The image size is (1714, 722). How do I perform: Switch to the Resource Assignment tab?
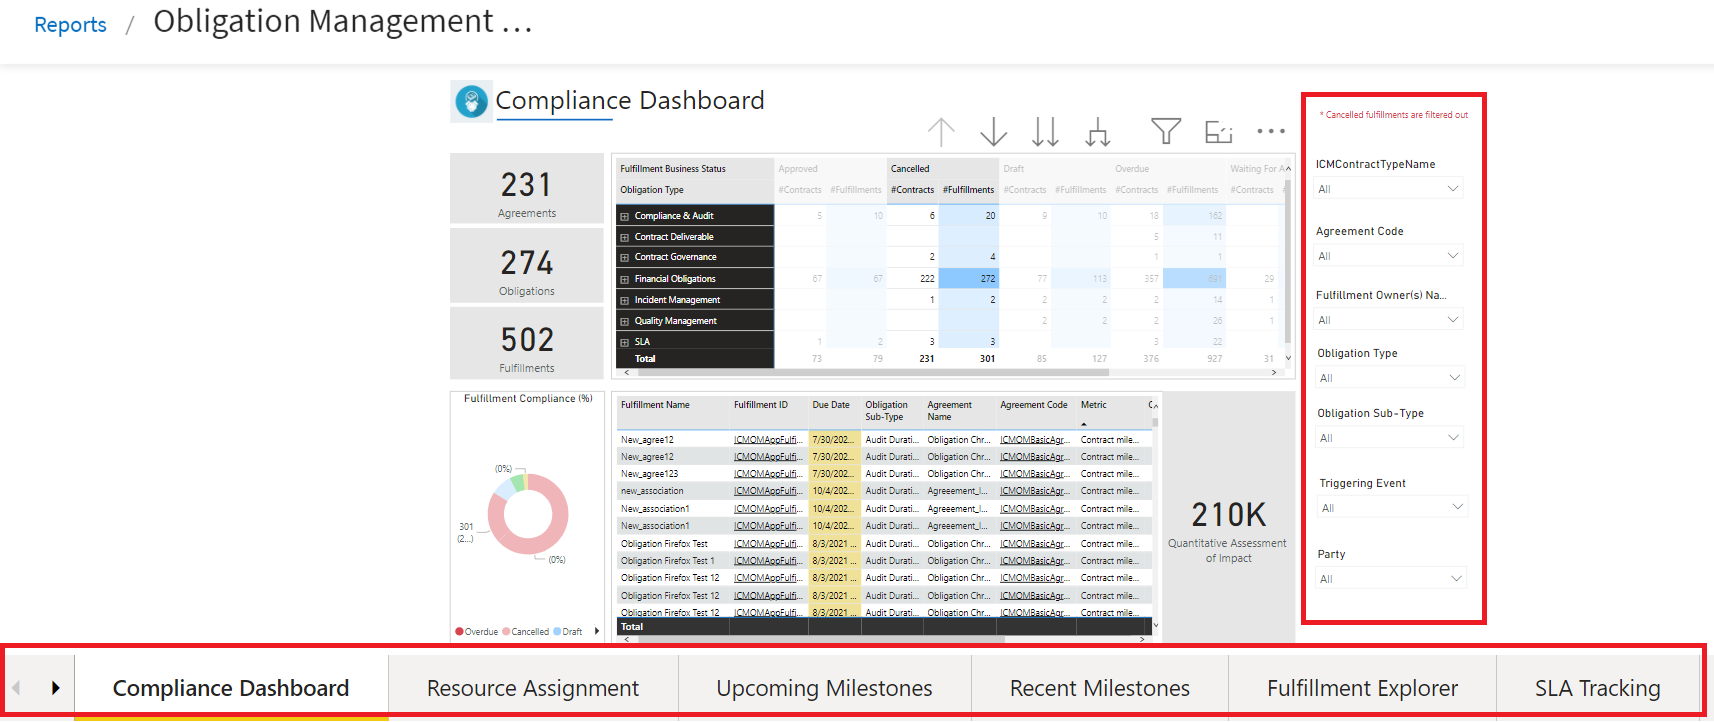coord(532,688)
